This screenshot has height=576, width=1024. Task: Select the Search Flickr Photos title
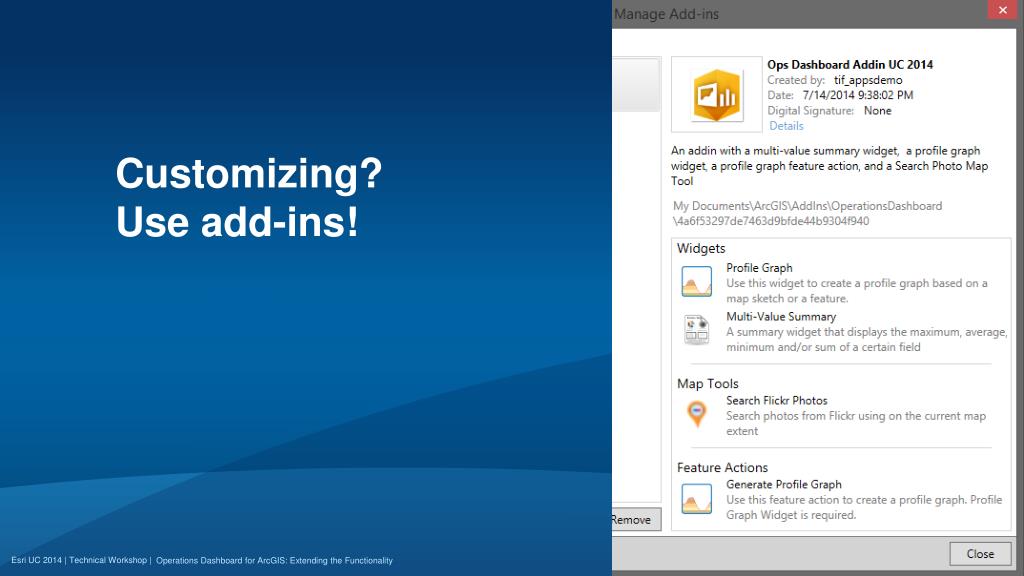pyautogui.click(x=776, y=400)
